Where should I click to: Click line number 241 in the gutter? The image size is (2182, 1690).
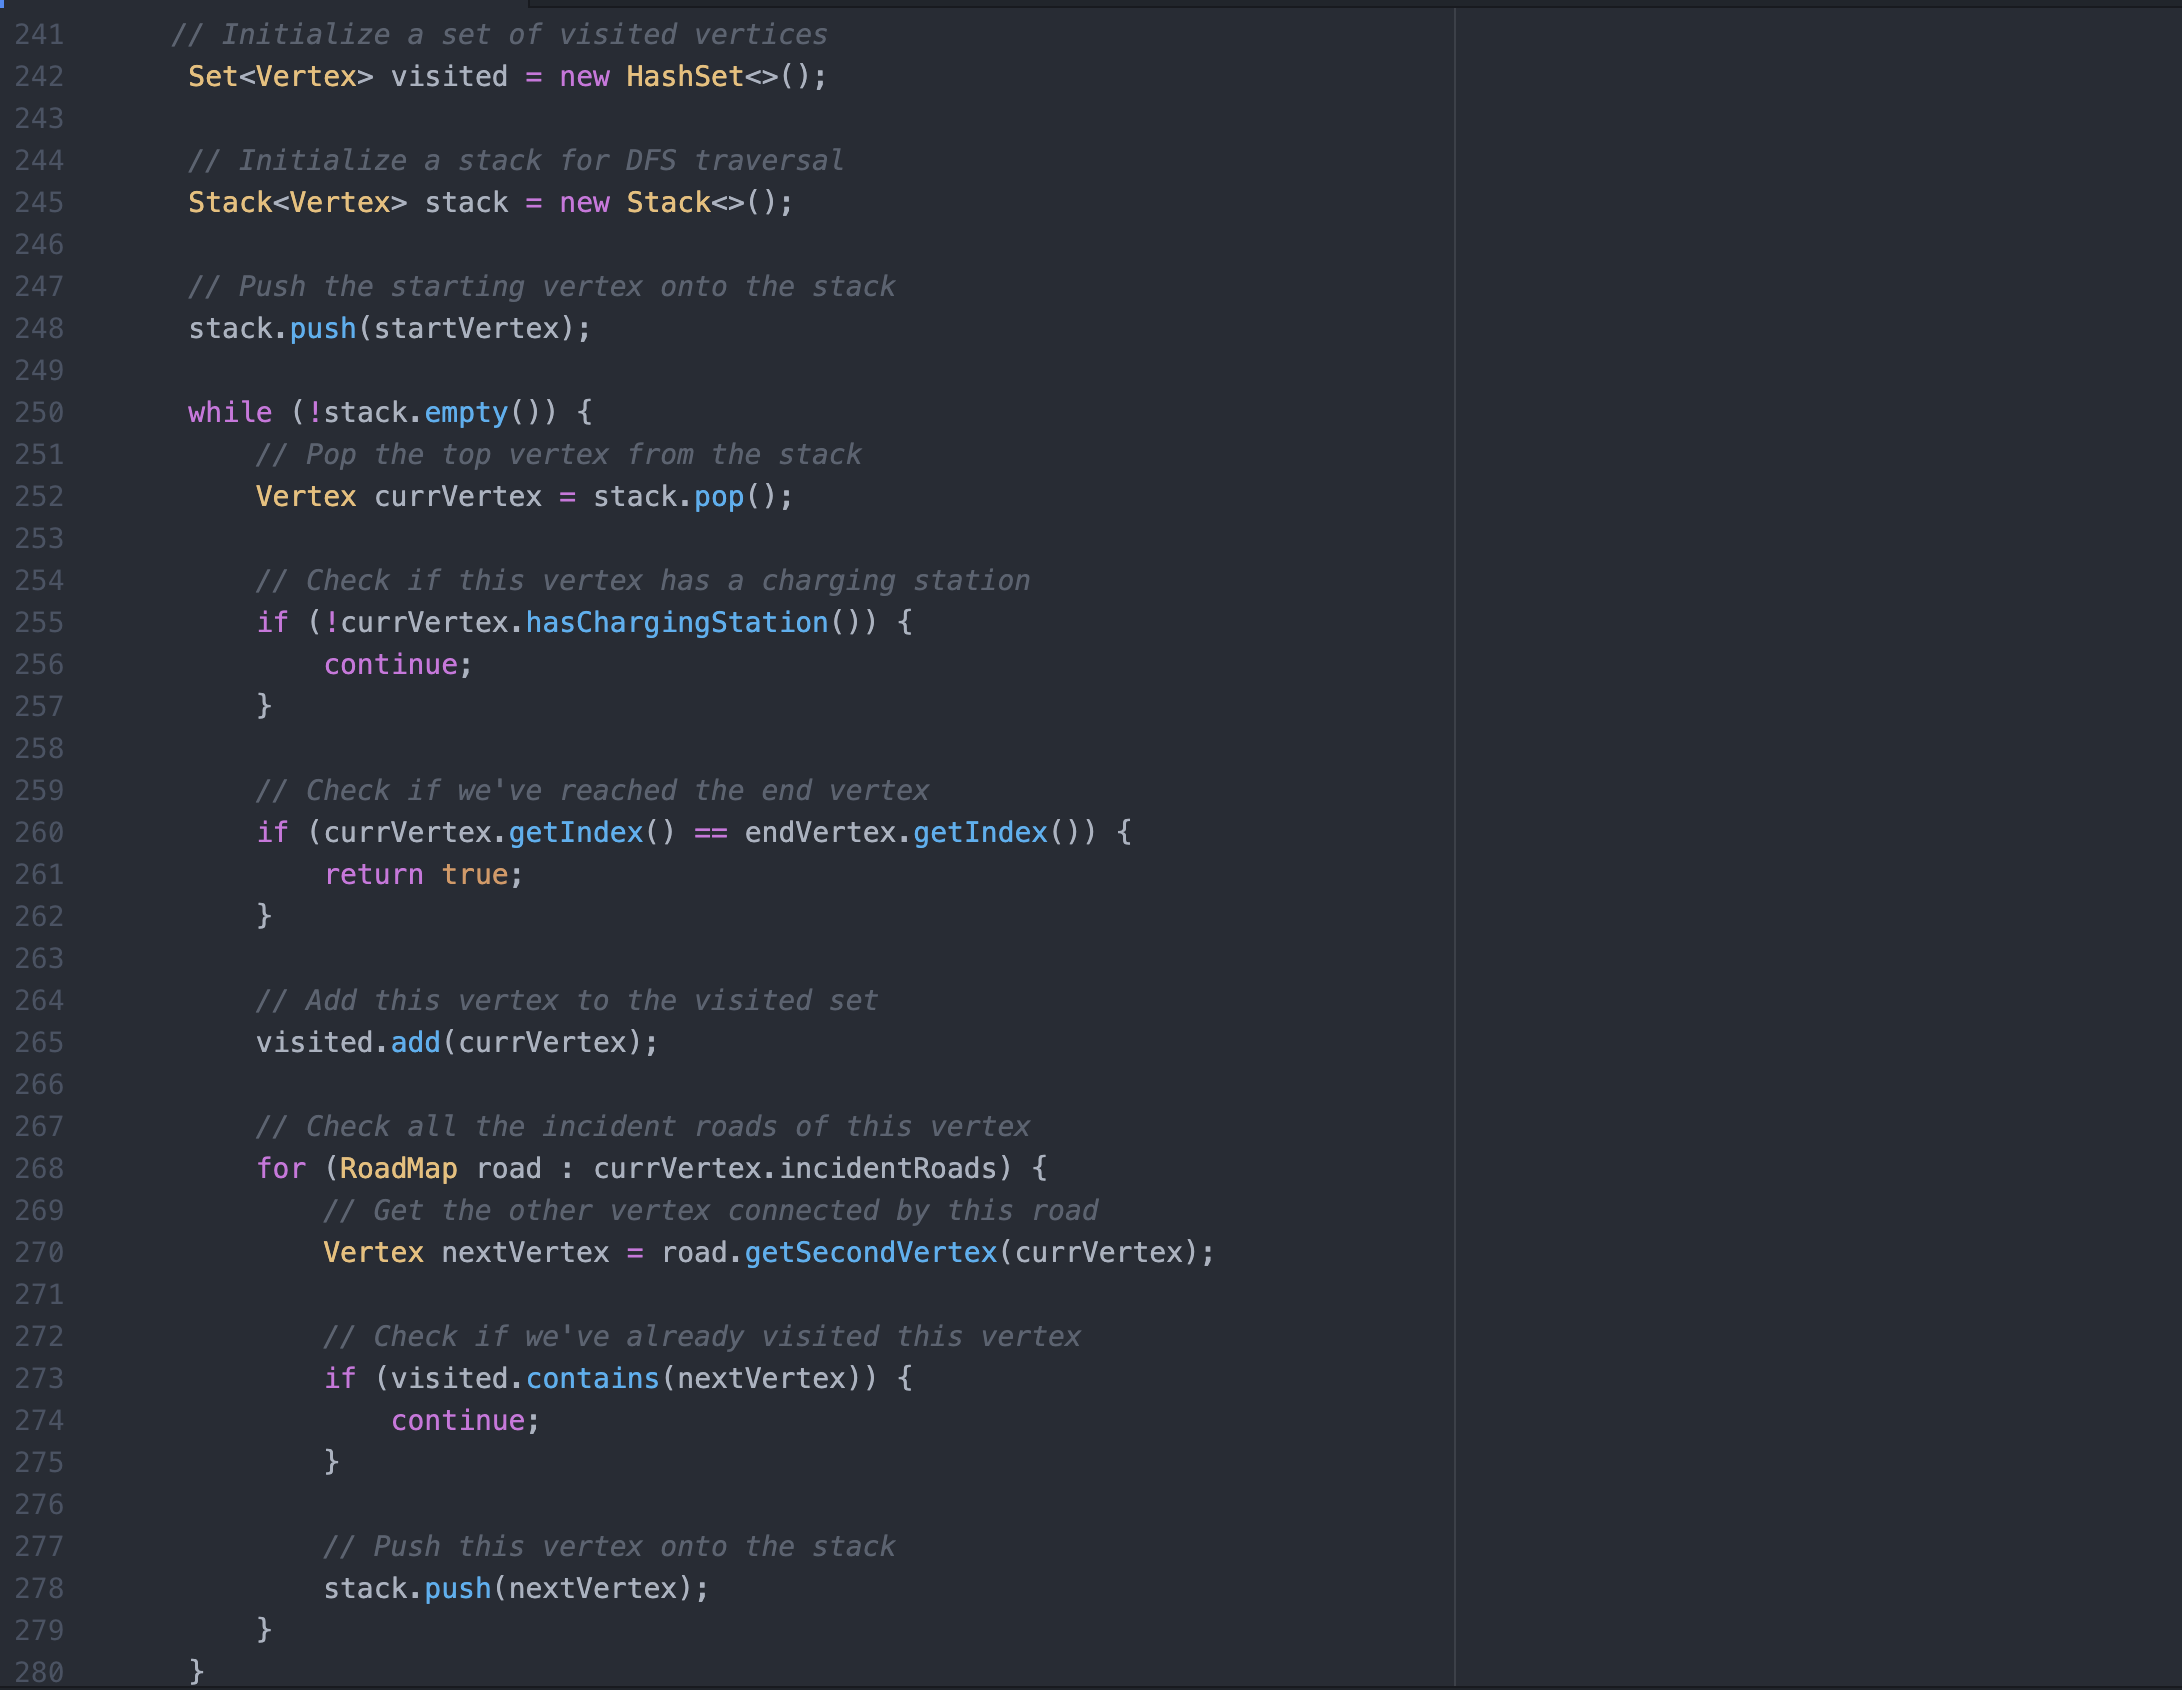tap(40, 33)
